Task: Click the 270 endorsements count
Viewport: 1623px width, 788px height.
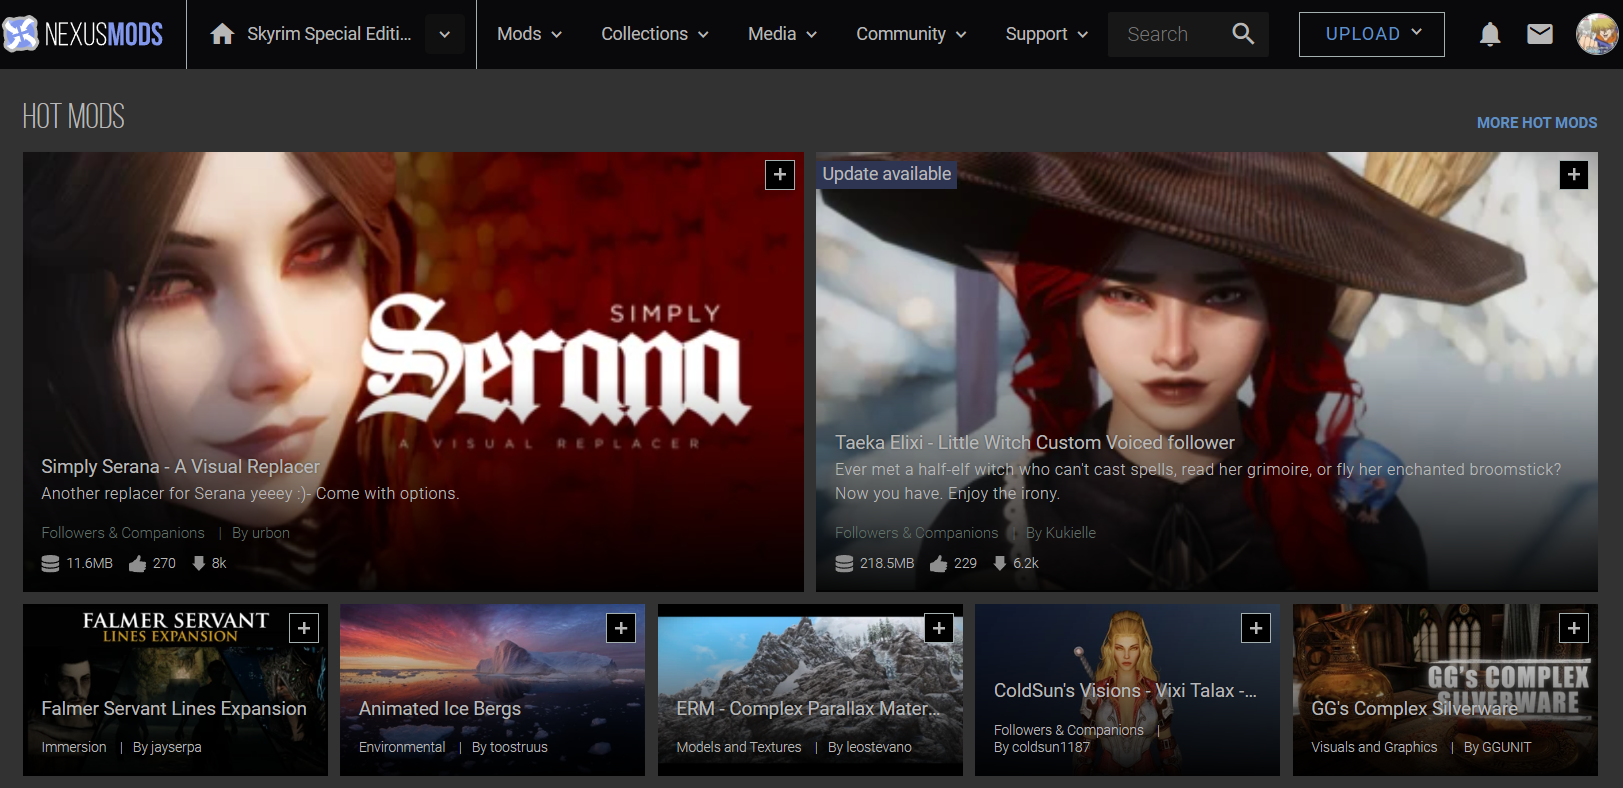Action: (x=164, y=563)
